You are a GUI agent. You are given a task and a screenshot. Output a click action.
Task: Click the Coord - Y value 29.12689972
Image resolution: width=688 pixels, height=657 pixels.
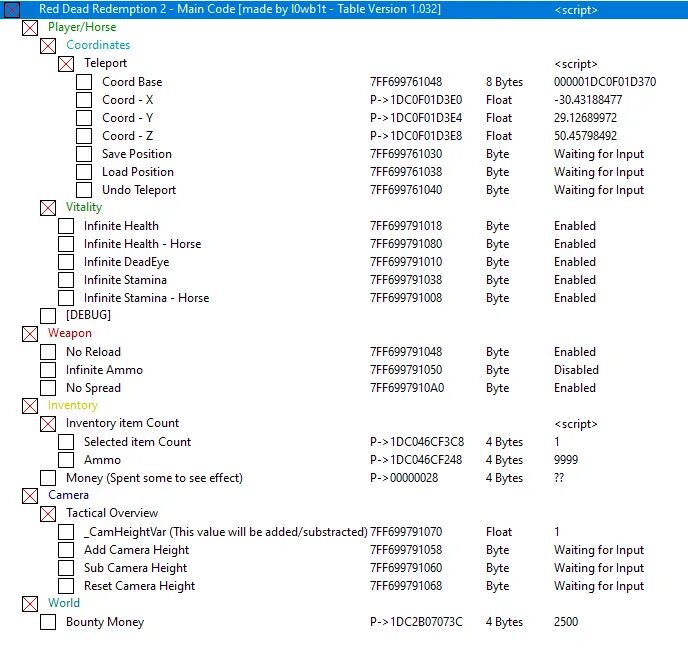[x=585, y=118]
